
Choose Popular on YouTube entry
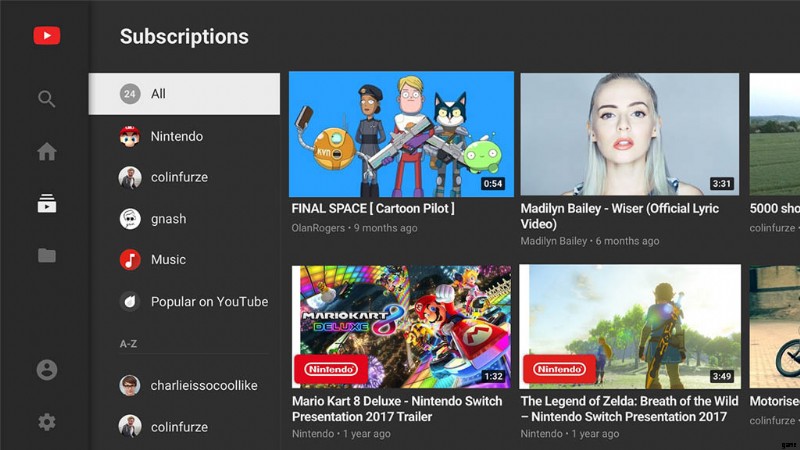coord(208,302)
